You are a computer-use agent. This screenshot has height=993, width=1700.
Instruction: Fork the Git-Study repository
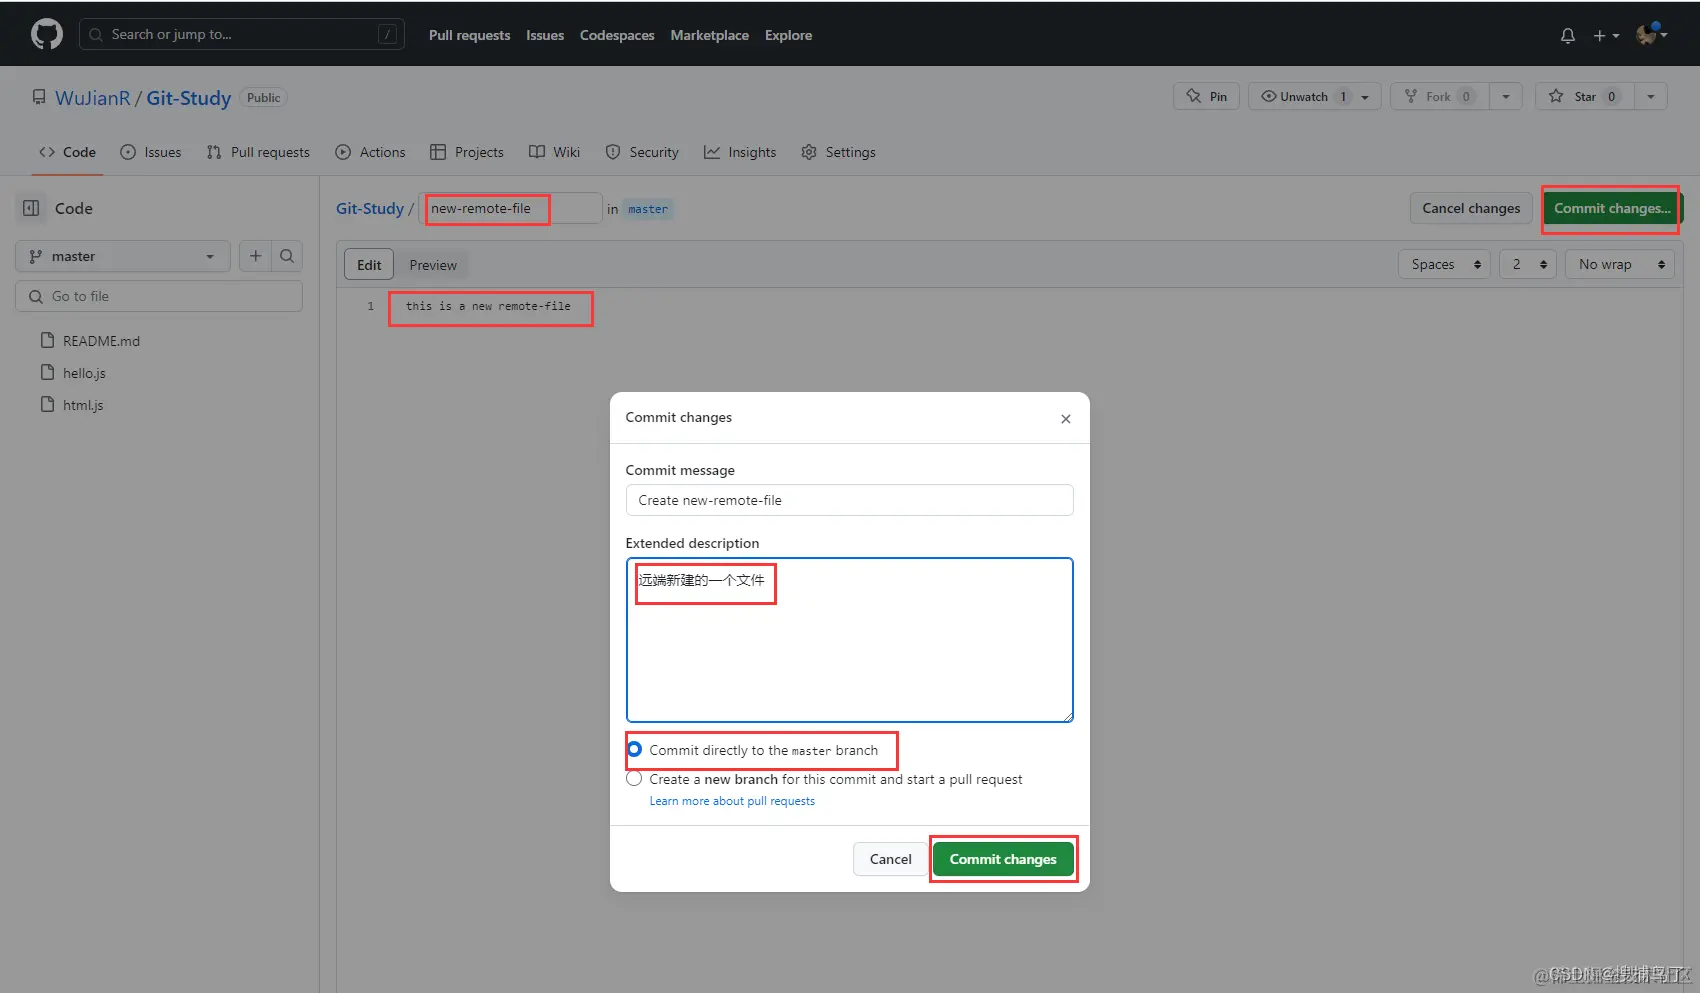1439,97
